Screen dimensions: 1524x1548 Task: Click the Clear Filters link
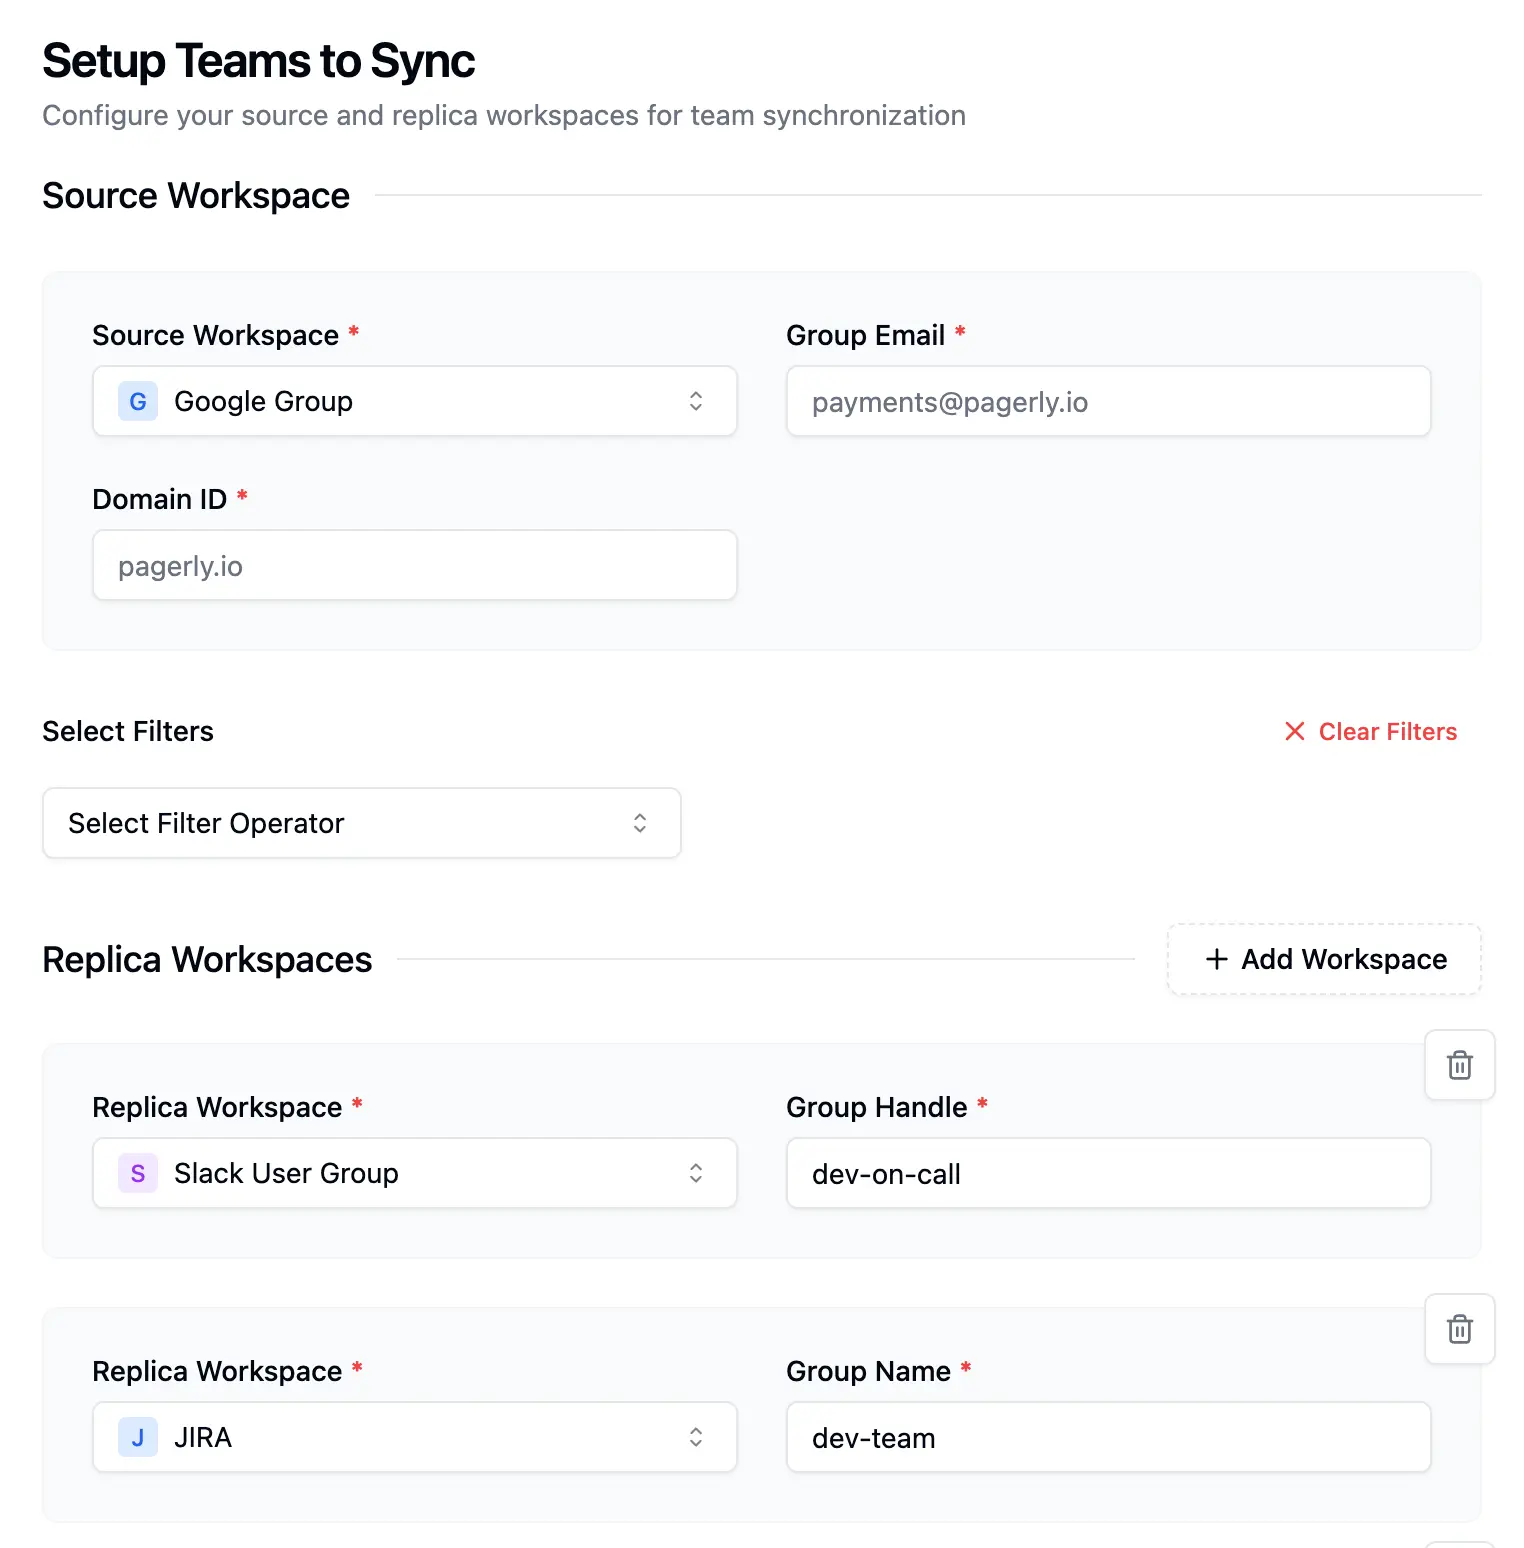coord(1387,732)
